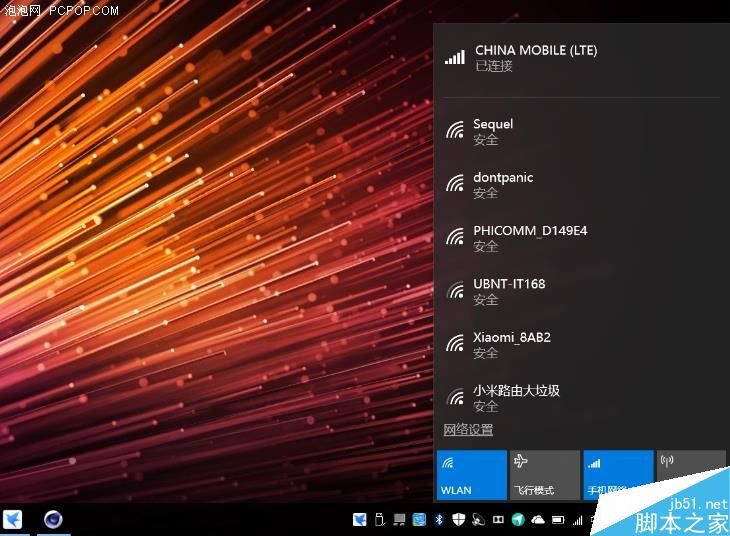Screen dimensions: 730x536
Task: Open the OneDrive cloud tray icon
Action: tap(538, 520)
